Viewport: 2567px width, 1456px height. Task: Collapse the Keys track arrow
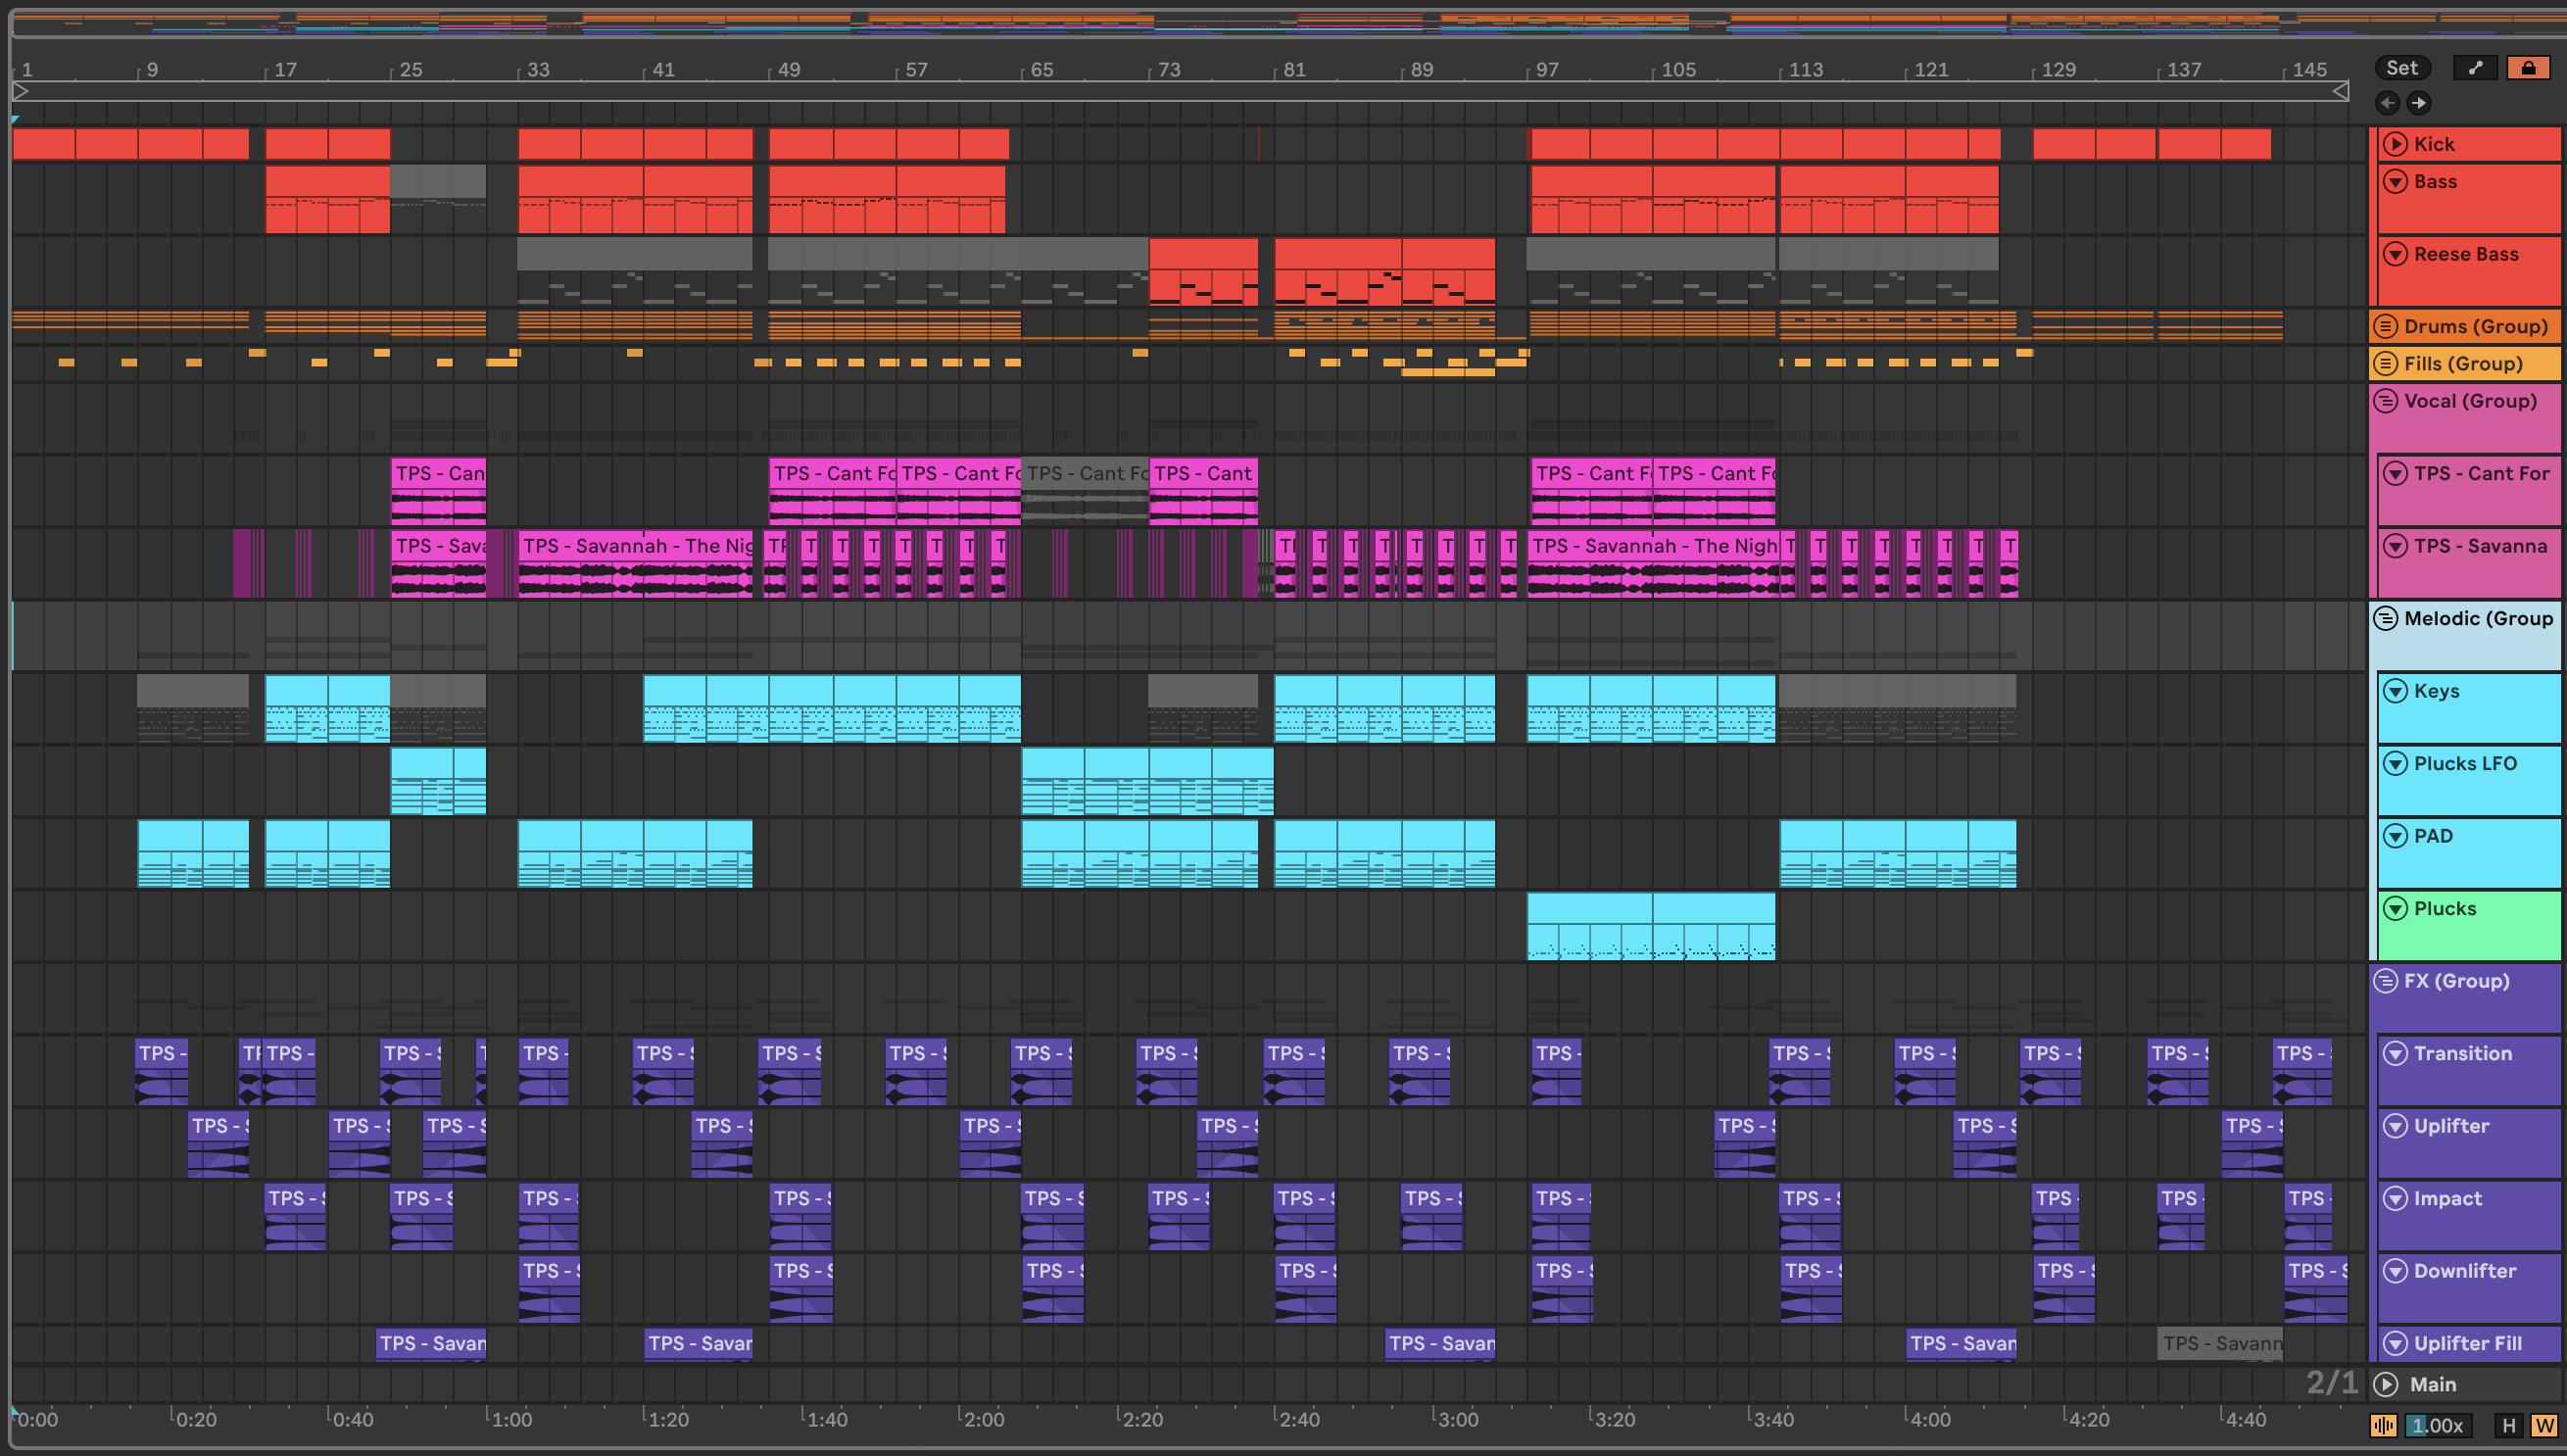(2395, 691)
